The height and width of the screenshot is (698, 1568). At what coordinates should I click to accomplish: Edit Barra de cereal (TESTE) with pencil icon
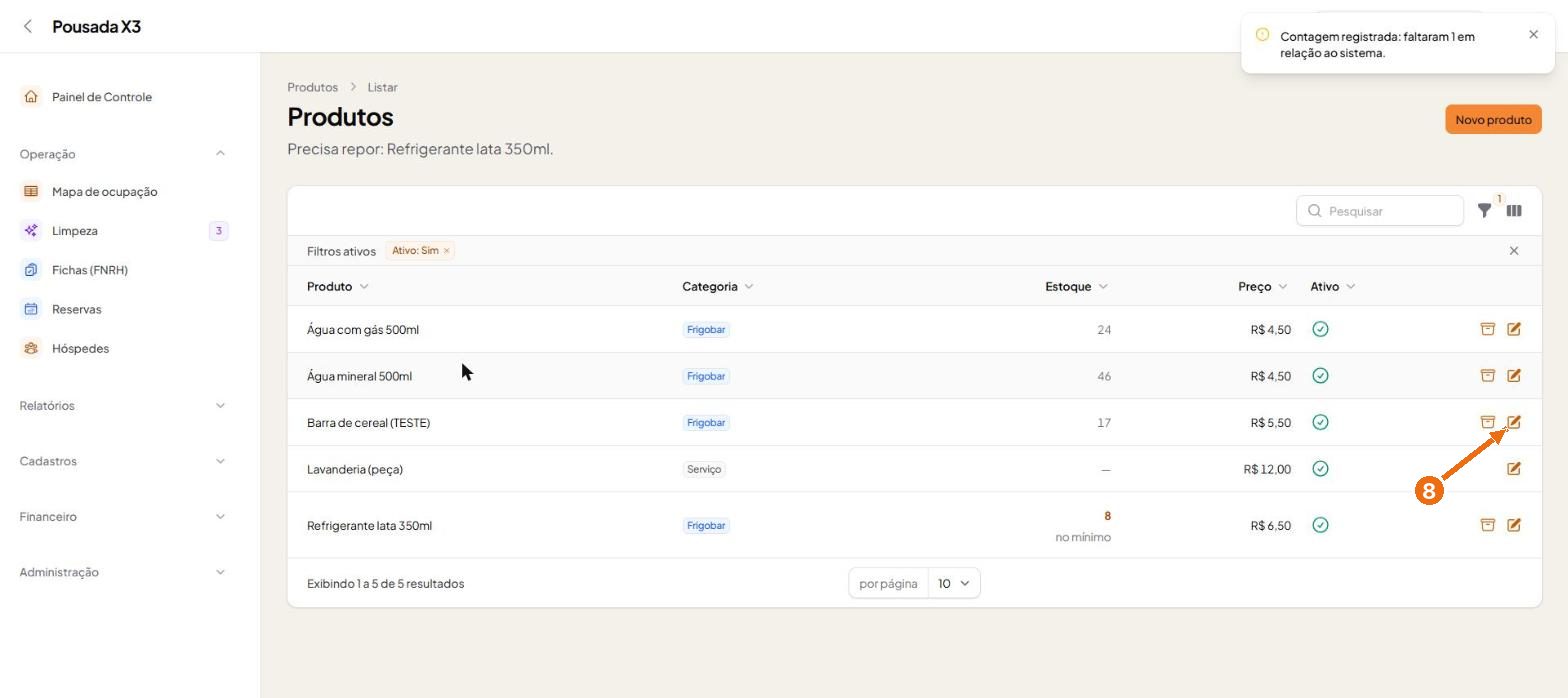point(1514,422)
